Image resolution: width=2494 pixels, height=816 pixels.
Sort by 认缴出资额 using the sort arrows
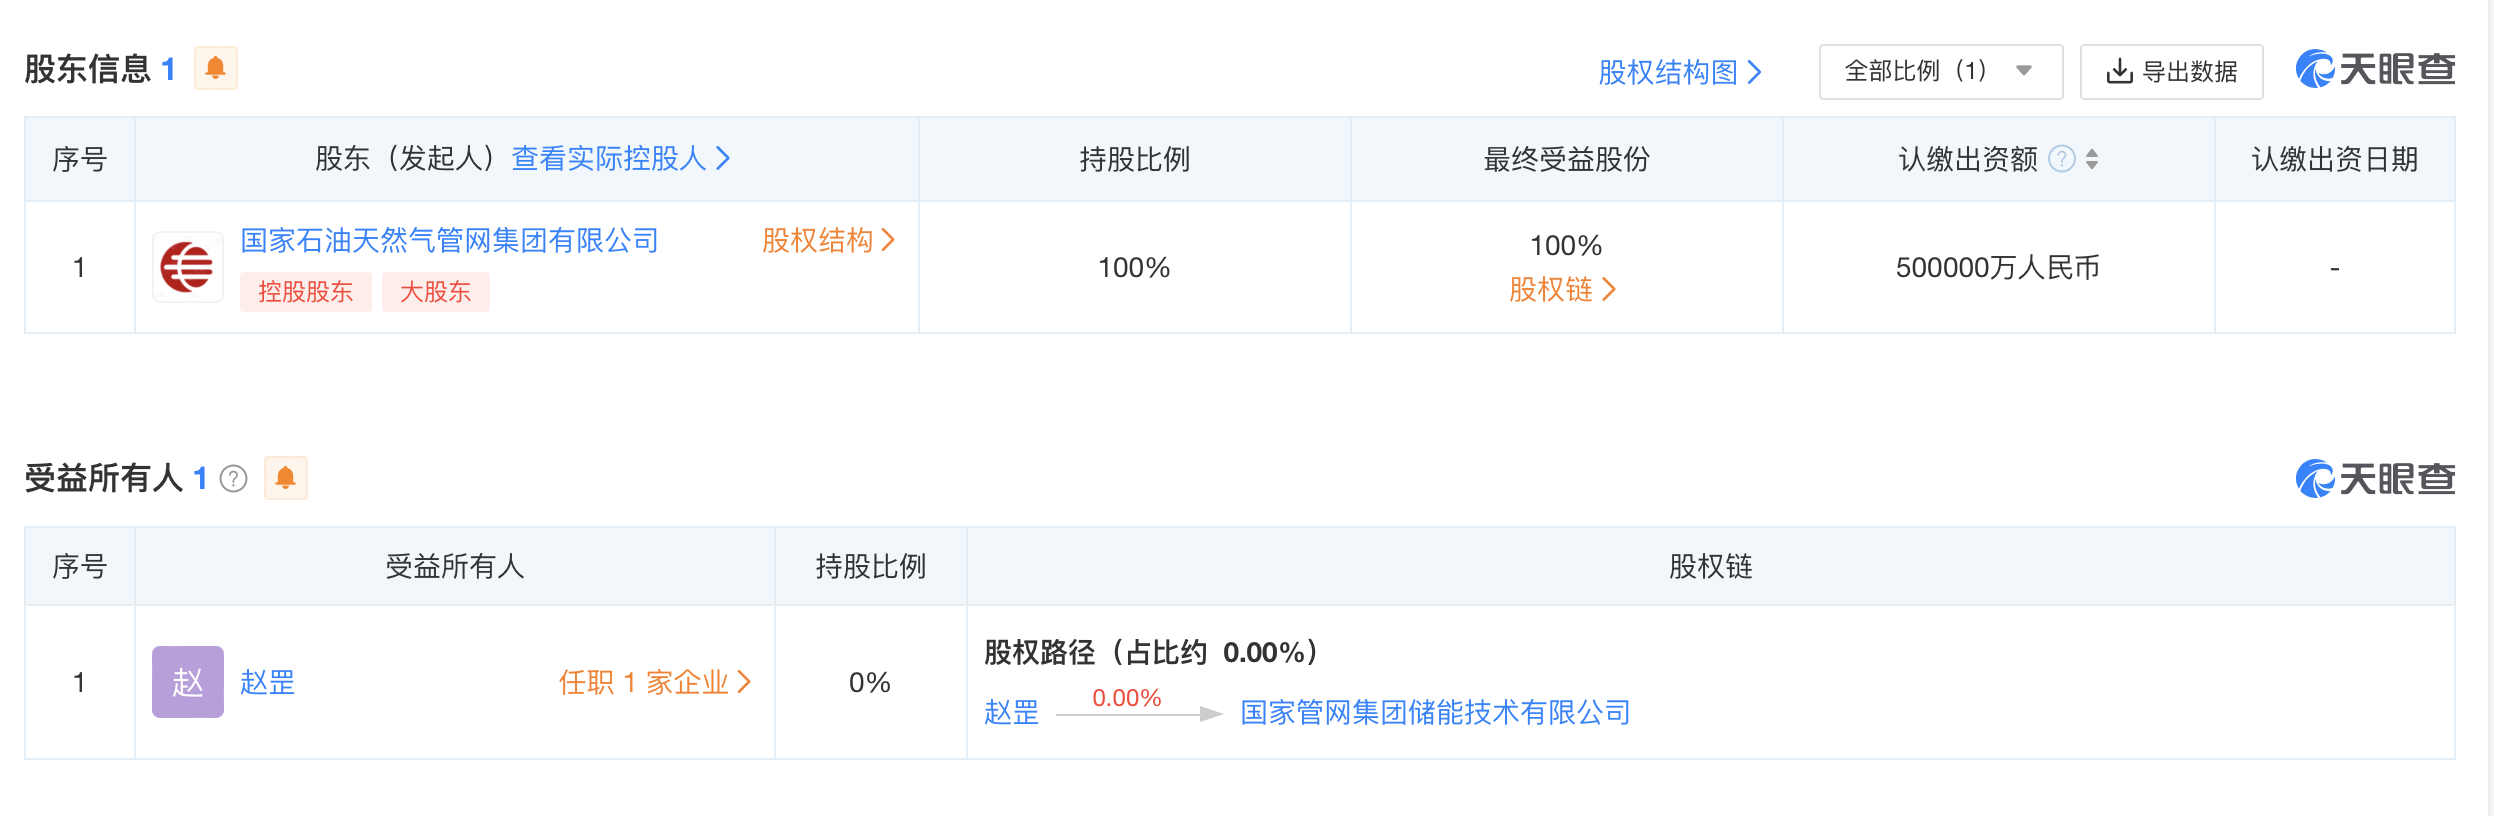(2092, 159)
